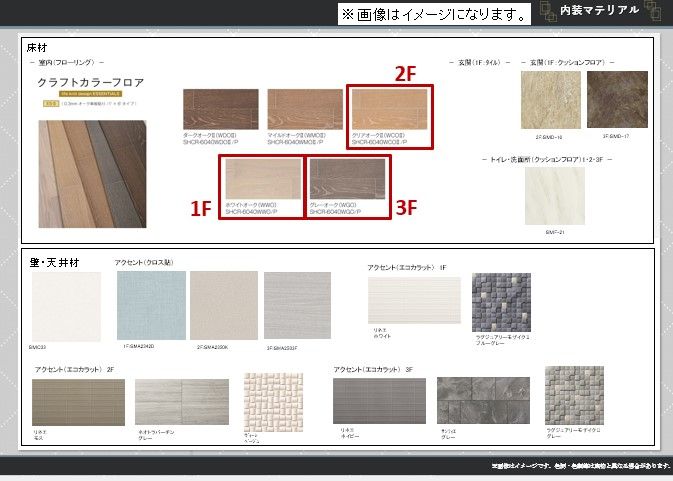Viewport: 673px width, 481px height.
Task: Click the clear oak 2F flooring sample
Action: tap(390, 110)
